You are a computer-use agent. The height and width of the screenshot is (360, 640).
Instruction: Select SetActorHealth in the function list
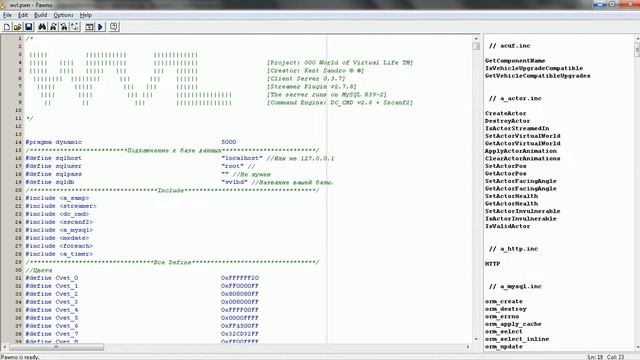[x=511, y=196]
